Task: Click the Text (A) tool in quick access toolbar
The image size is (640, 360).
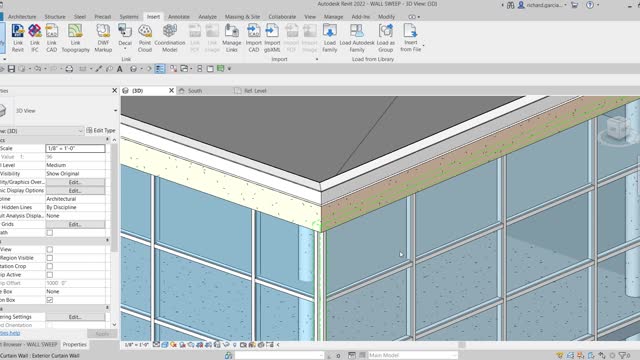Action: pyautogui.click(x=120, y=69)
